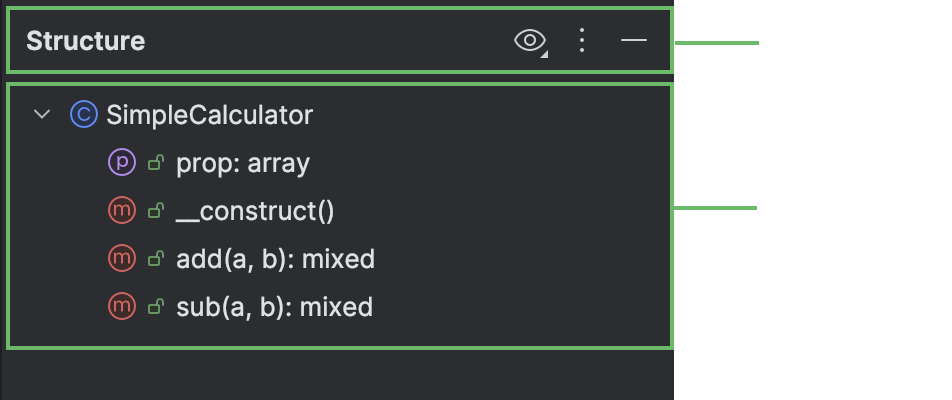
Task: Click the purple property icon for prop
Action: tap(120, 162)
